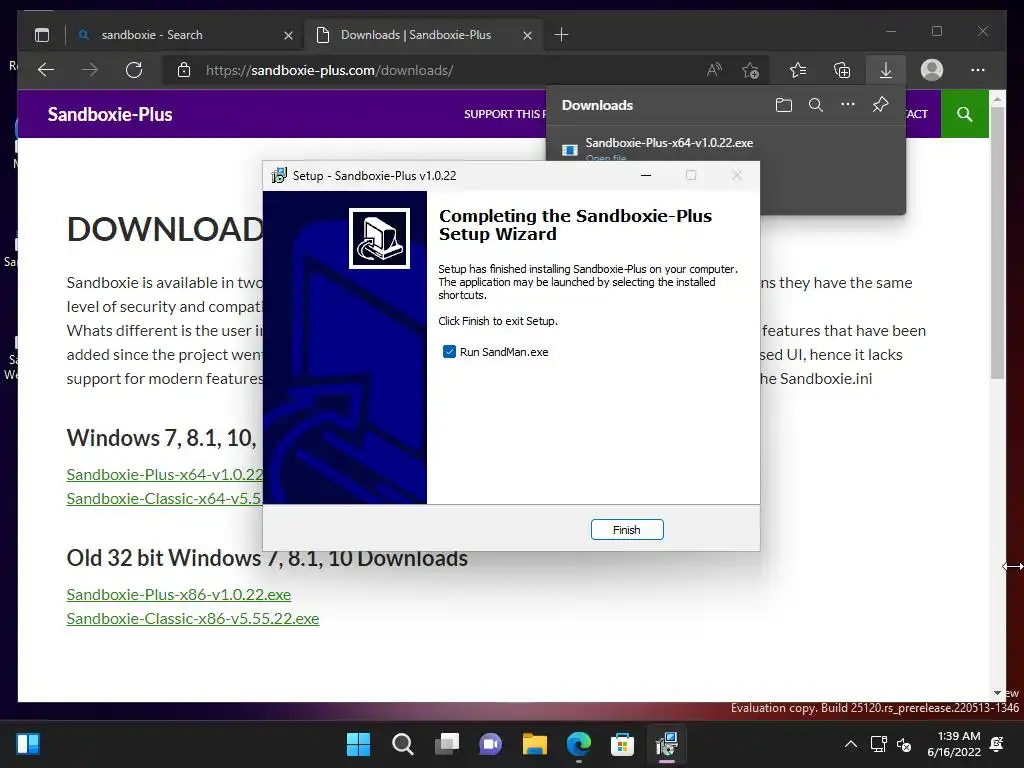
Task: Click the Sandboxie setup taskbar icon
Action: click(x=667, y=744)
